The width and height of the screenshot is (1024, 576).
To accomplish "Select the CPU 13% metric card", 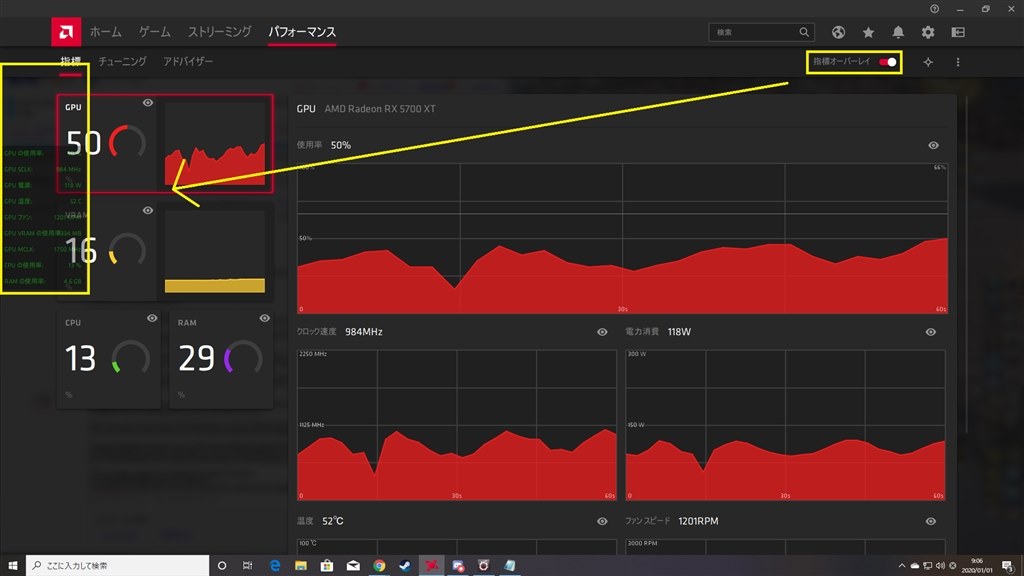I will coord(108,359).
